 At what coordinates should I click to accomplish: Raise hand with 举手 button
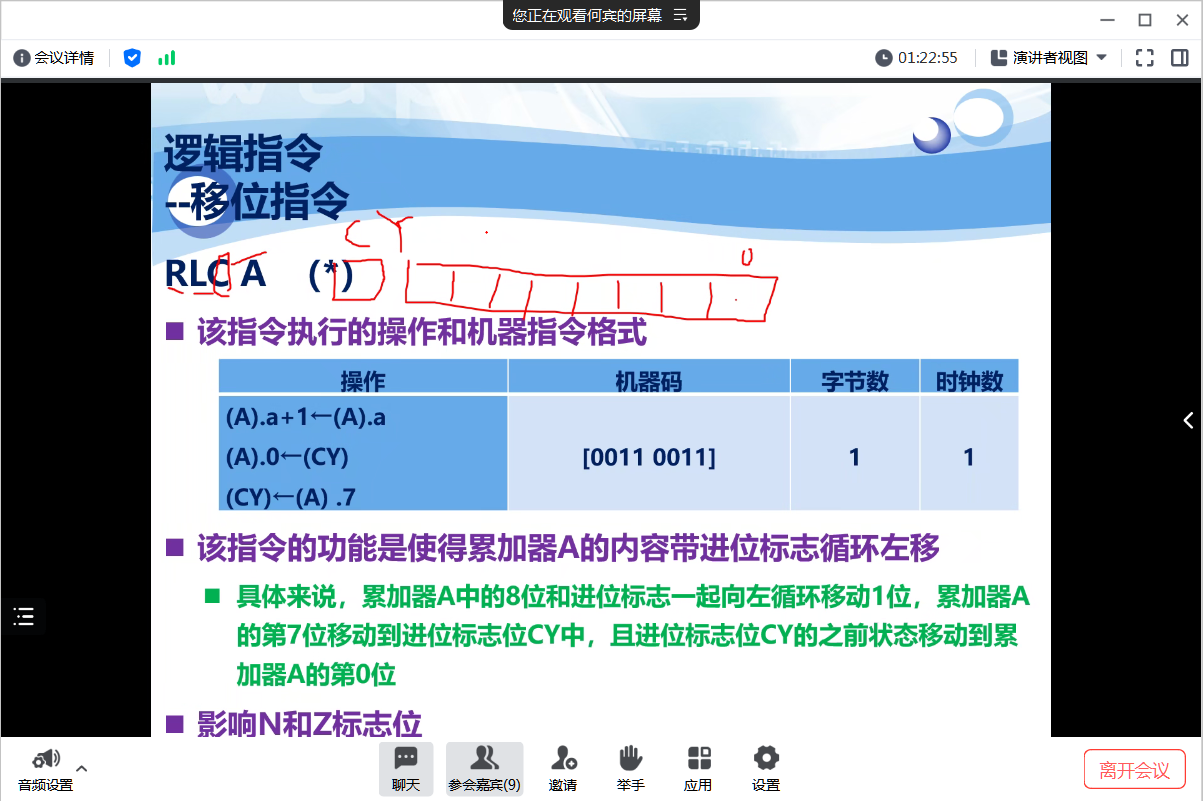(x=630, y=769)
